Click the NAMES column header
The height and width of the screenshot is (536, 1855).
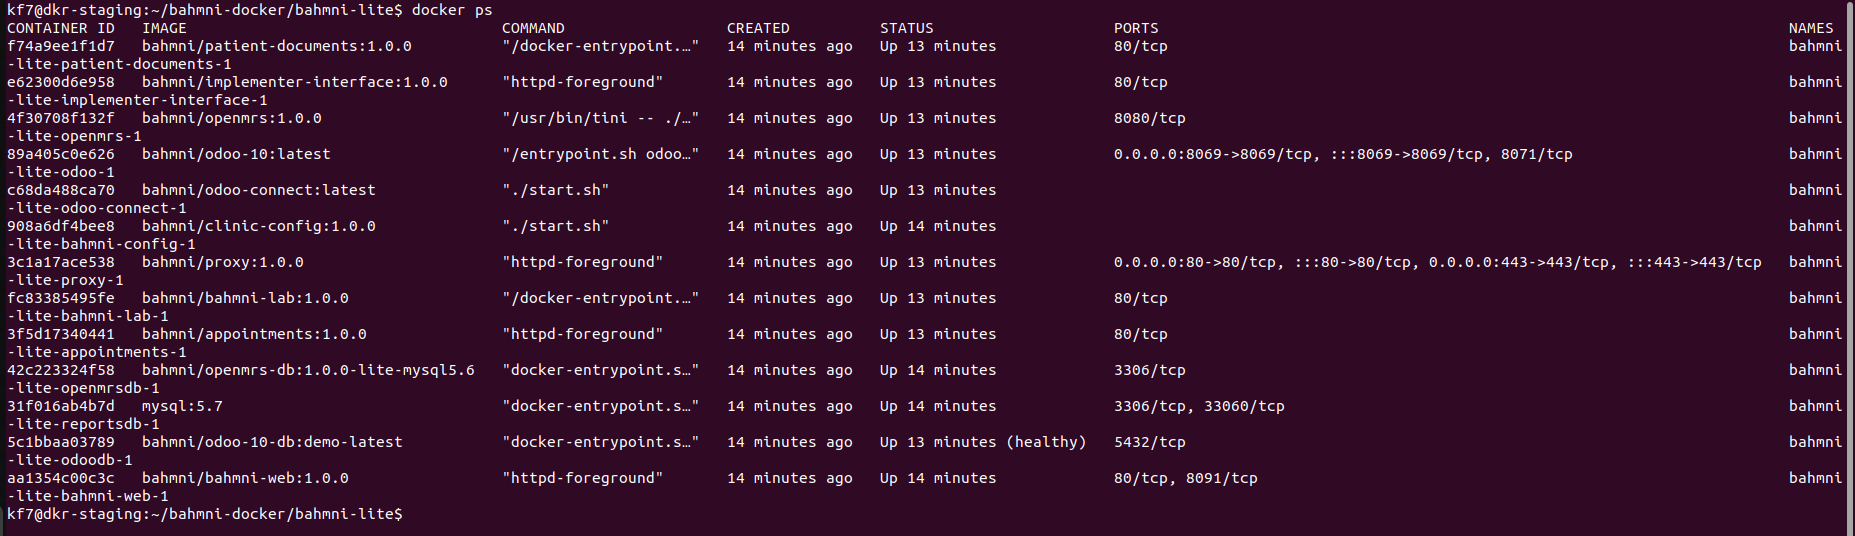[x=1811, y=28]
